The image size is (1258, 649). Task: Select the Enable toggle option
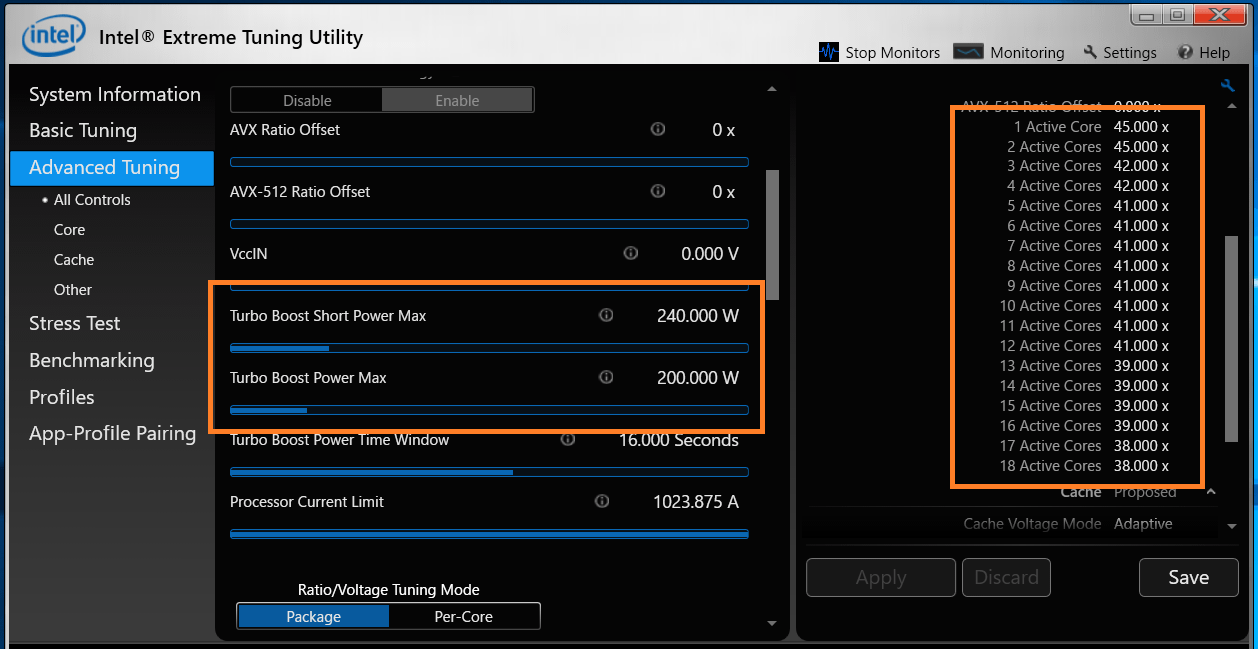457,100
